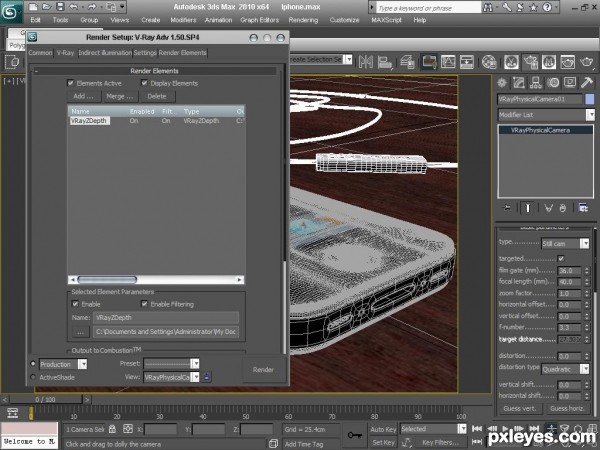This screenshot has height=450, width=600.
Task: Select the Align tool icon
Action: 385,62
